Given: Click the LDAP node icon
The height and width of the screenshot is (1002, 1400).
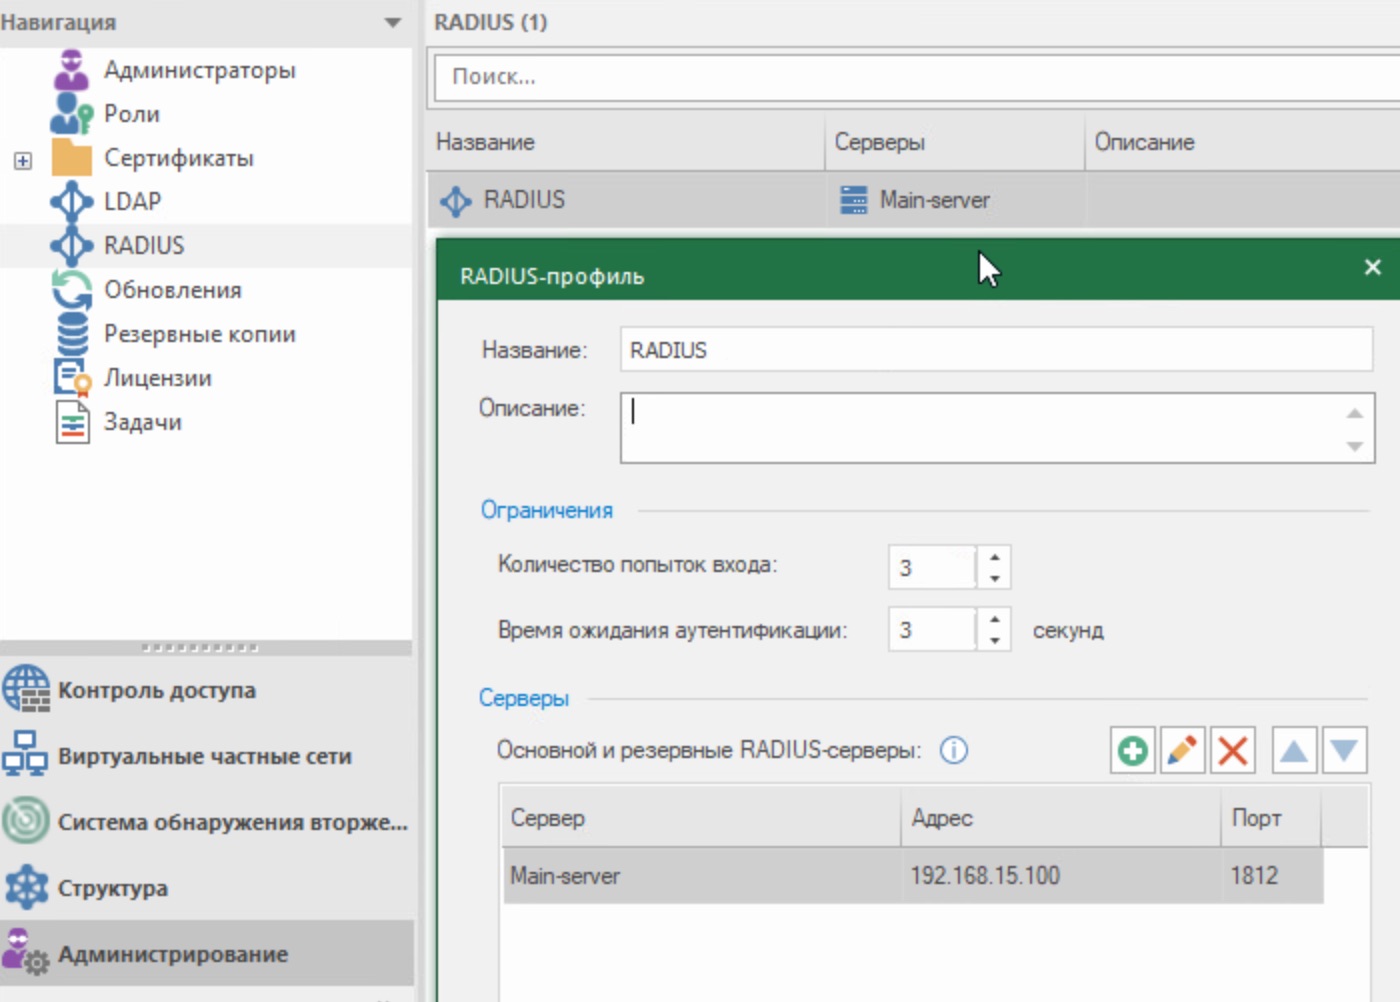Looking at the screenshot, I should [71, 201].
